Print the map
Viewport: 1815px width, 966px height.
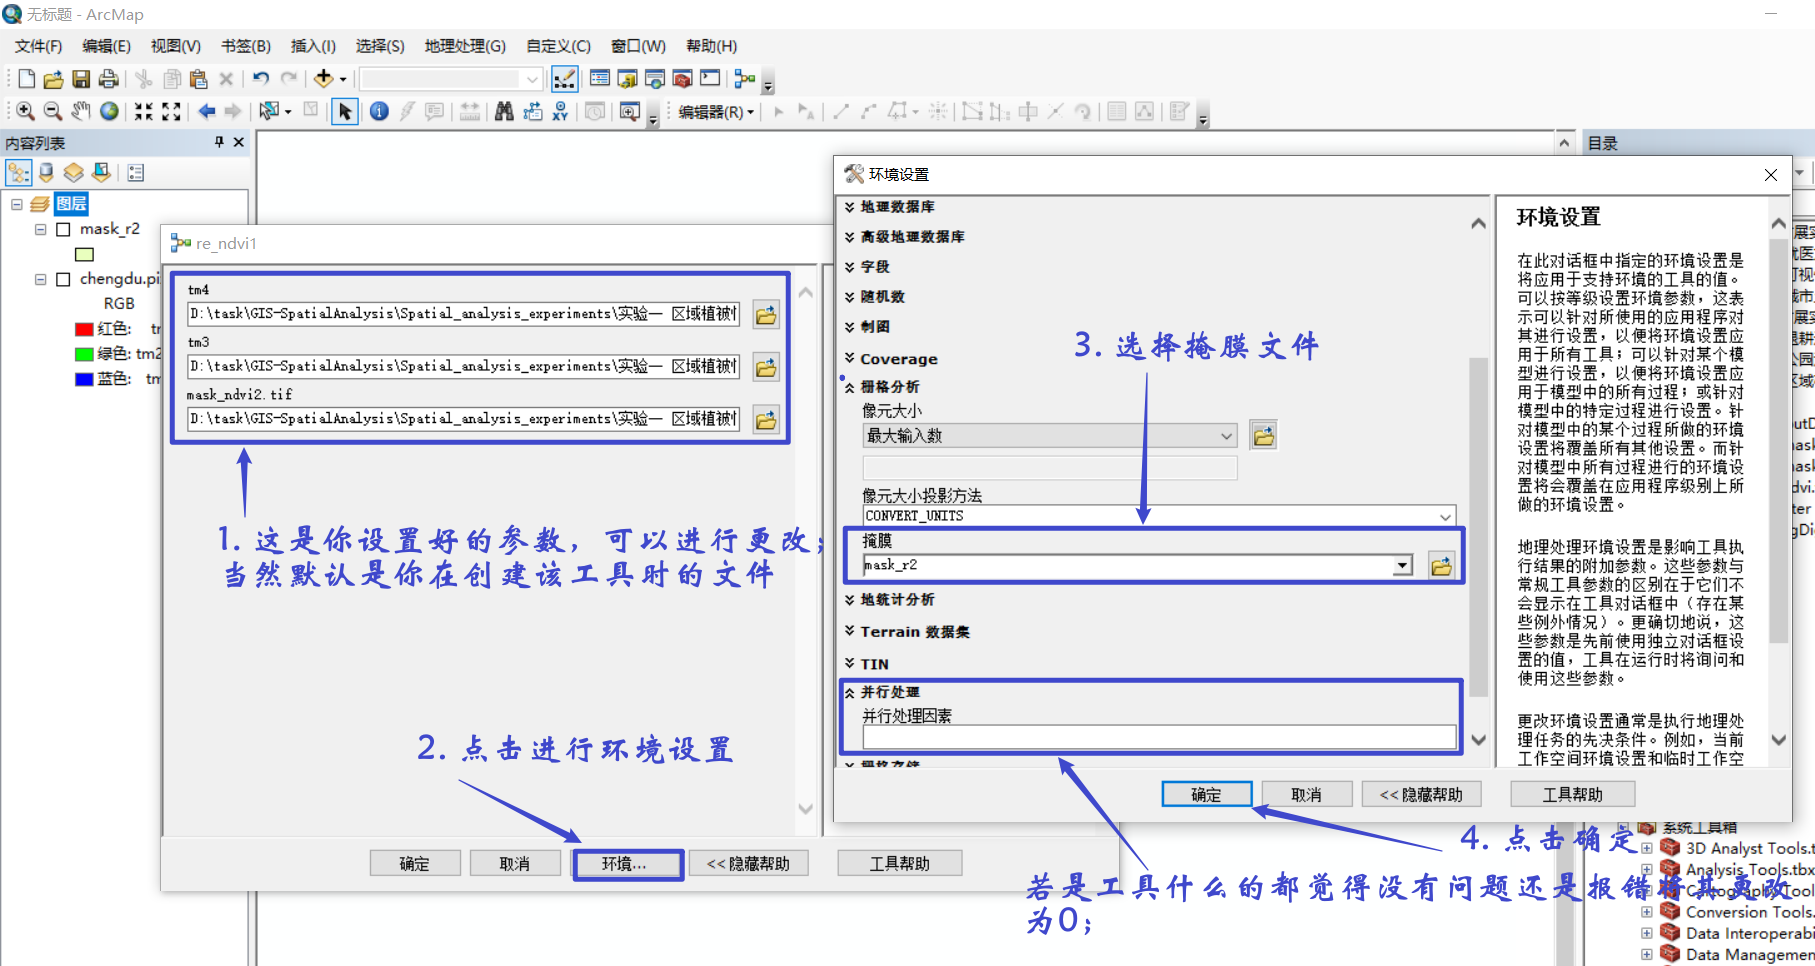point(108,79)
